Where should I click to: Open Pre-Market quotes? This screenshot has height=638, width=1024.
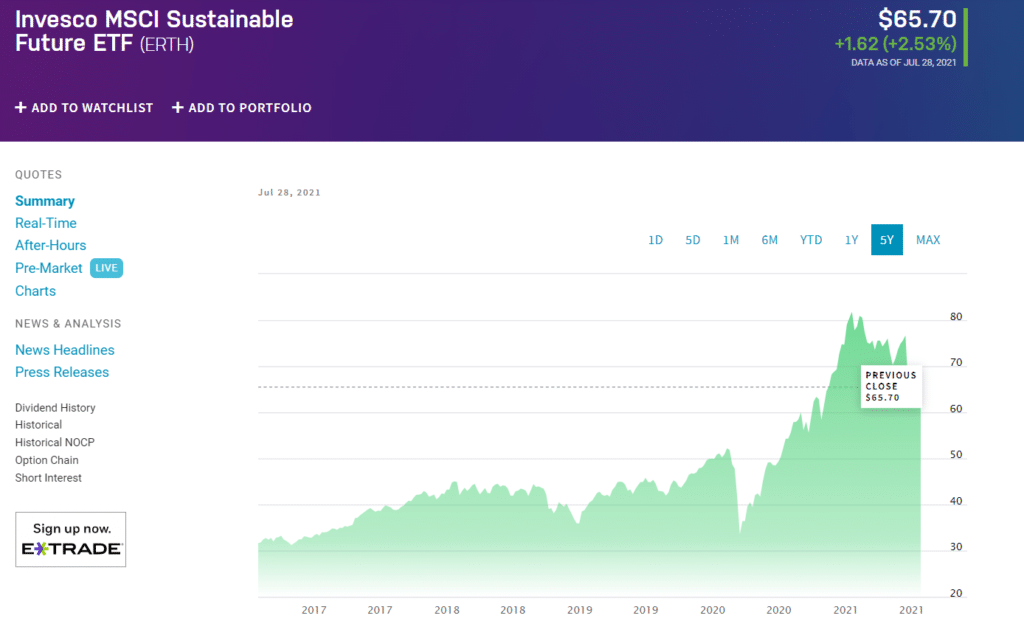pos(48,268)
